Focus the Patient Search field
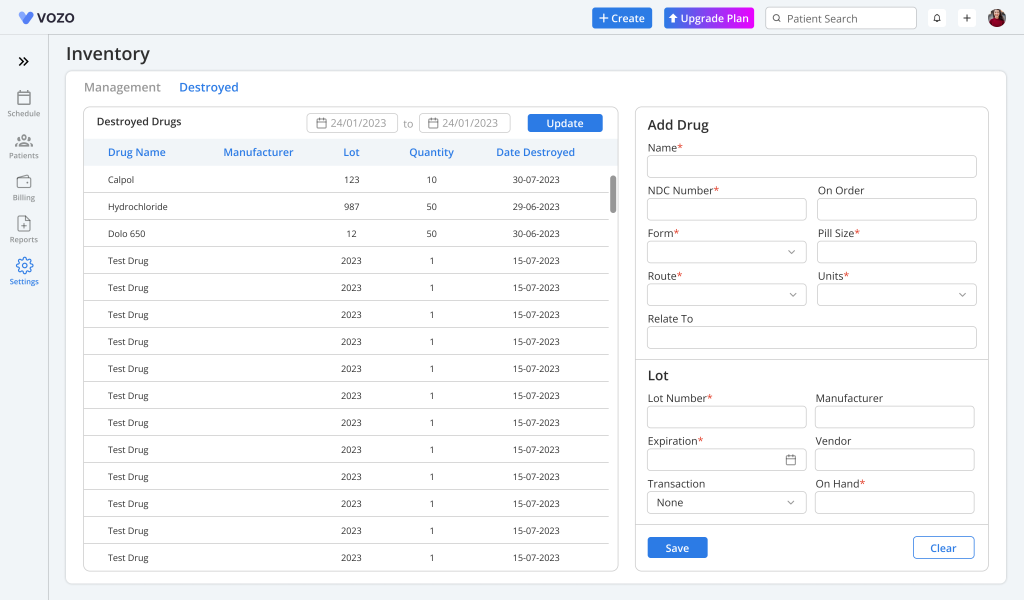 [x=840, y=18]
